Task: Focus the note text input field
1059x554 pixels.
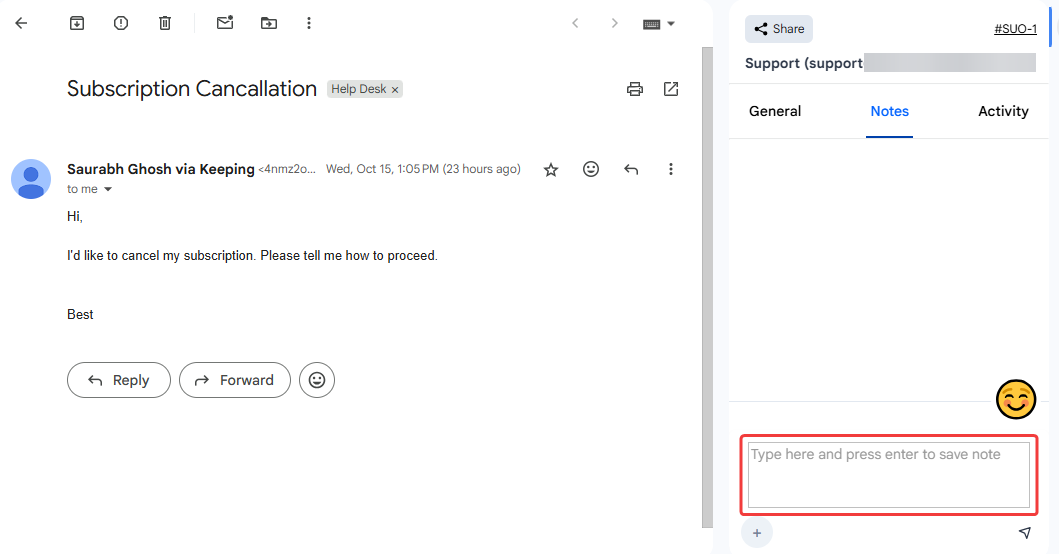Action: coord(888,475)
